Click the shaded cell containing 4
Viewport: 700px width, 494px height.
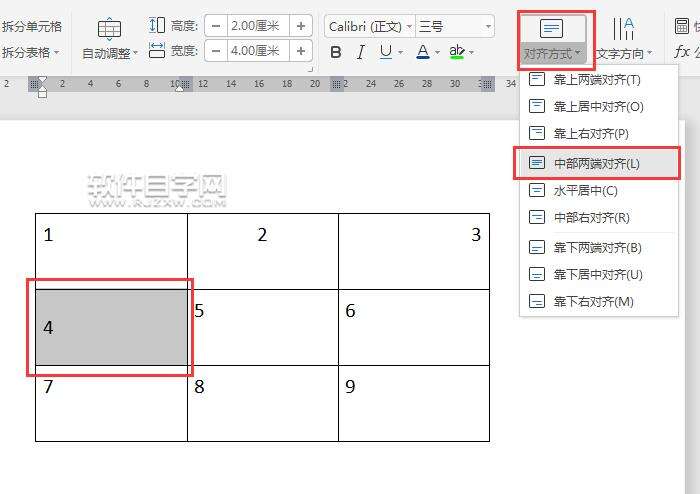pyautogui.click(x=111, y=328)
